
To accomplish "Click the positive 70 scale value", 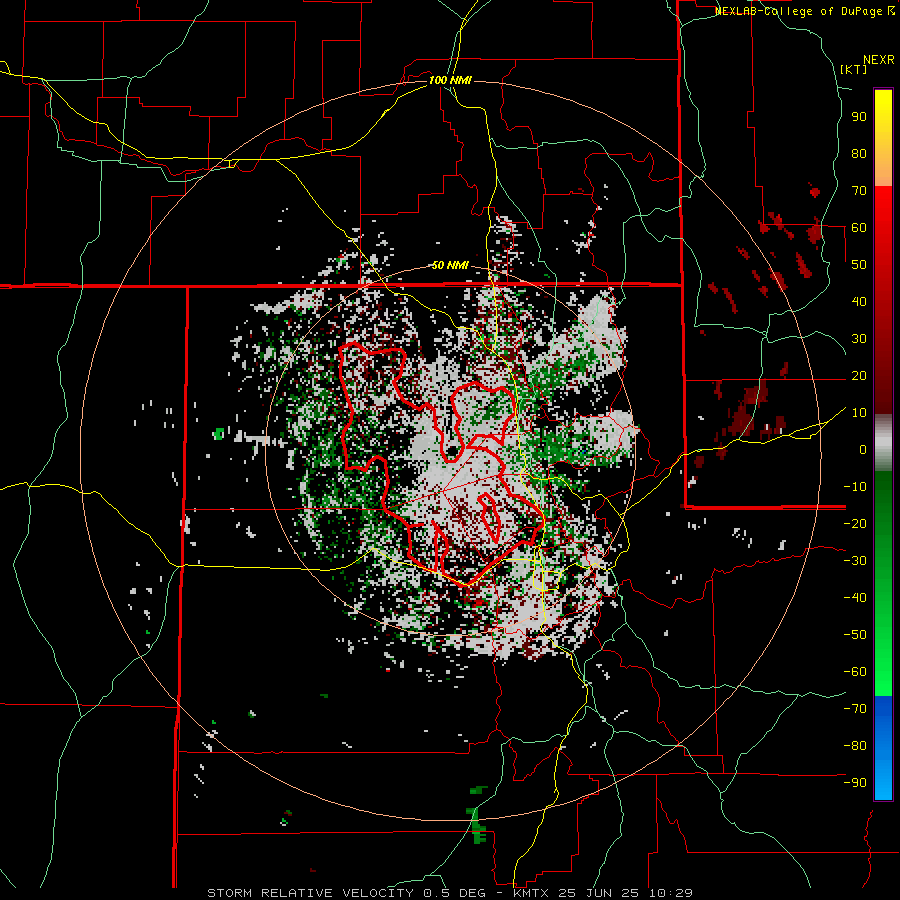I will pyautogui.click(x=859, y=191).
